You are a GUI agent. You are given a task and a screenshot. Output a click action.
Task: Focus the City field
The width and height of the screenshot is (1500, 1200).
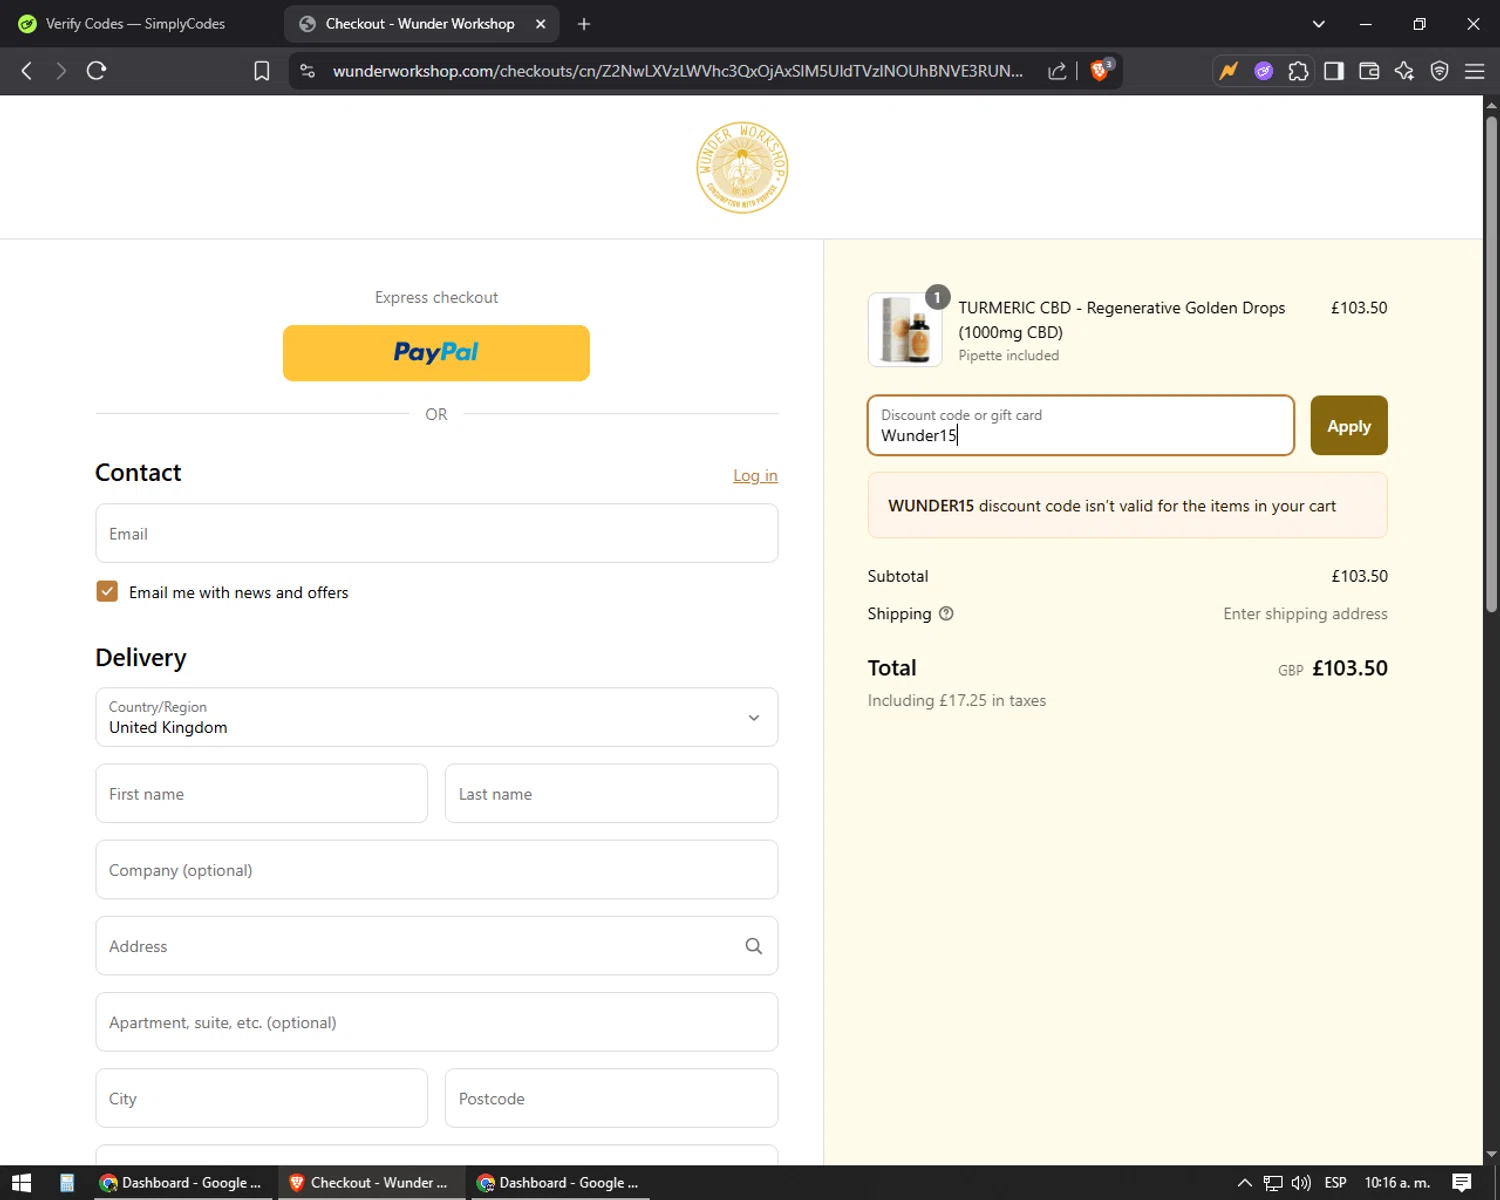[x=262, y=1098]
